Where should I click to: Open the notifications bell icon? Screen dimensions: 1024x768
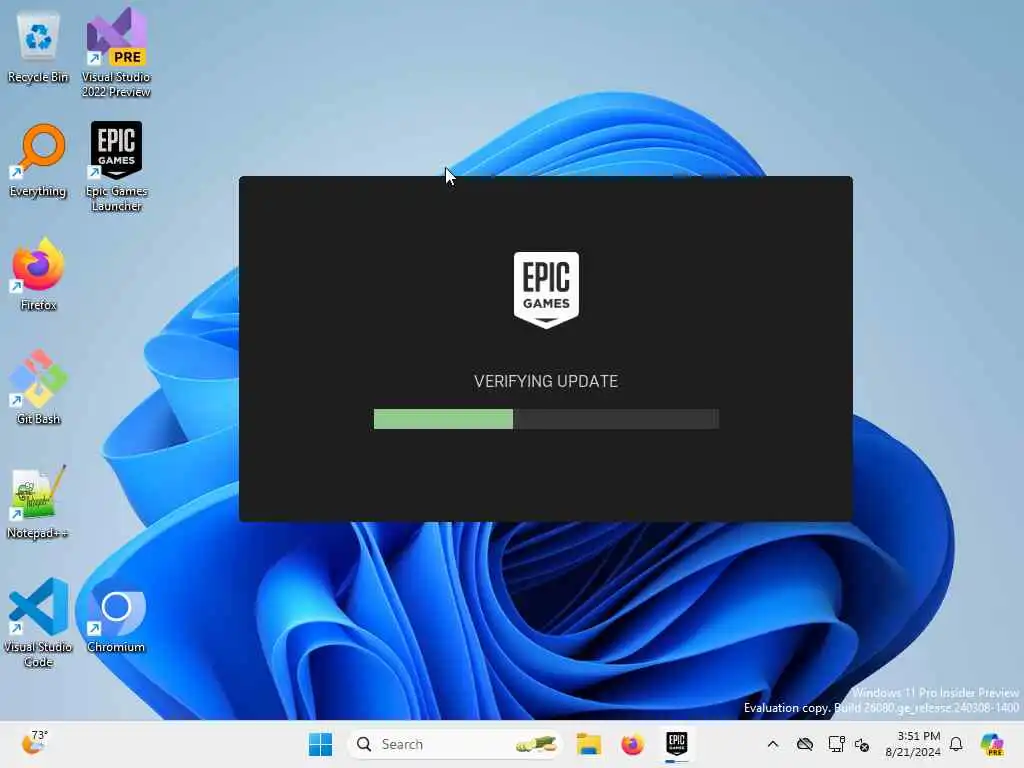(x=956, y=744)
